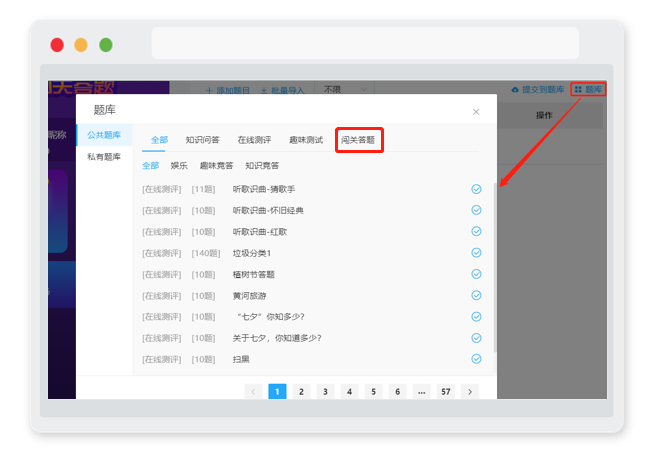
Task: Click 批量导入 import button
Action: [282, 90]
